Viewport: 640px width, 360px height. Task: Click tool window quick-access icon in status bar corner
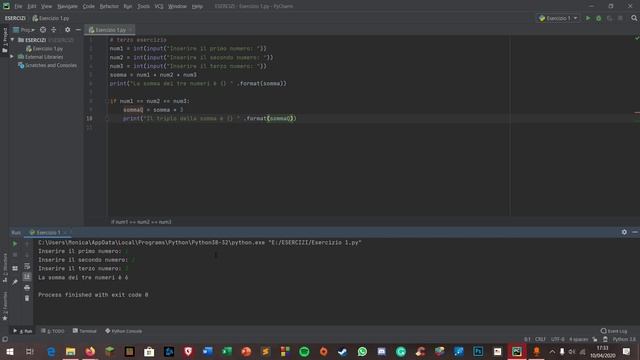pos(4,340)
